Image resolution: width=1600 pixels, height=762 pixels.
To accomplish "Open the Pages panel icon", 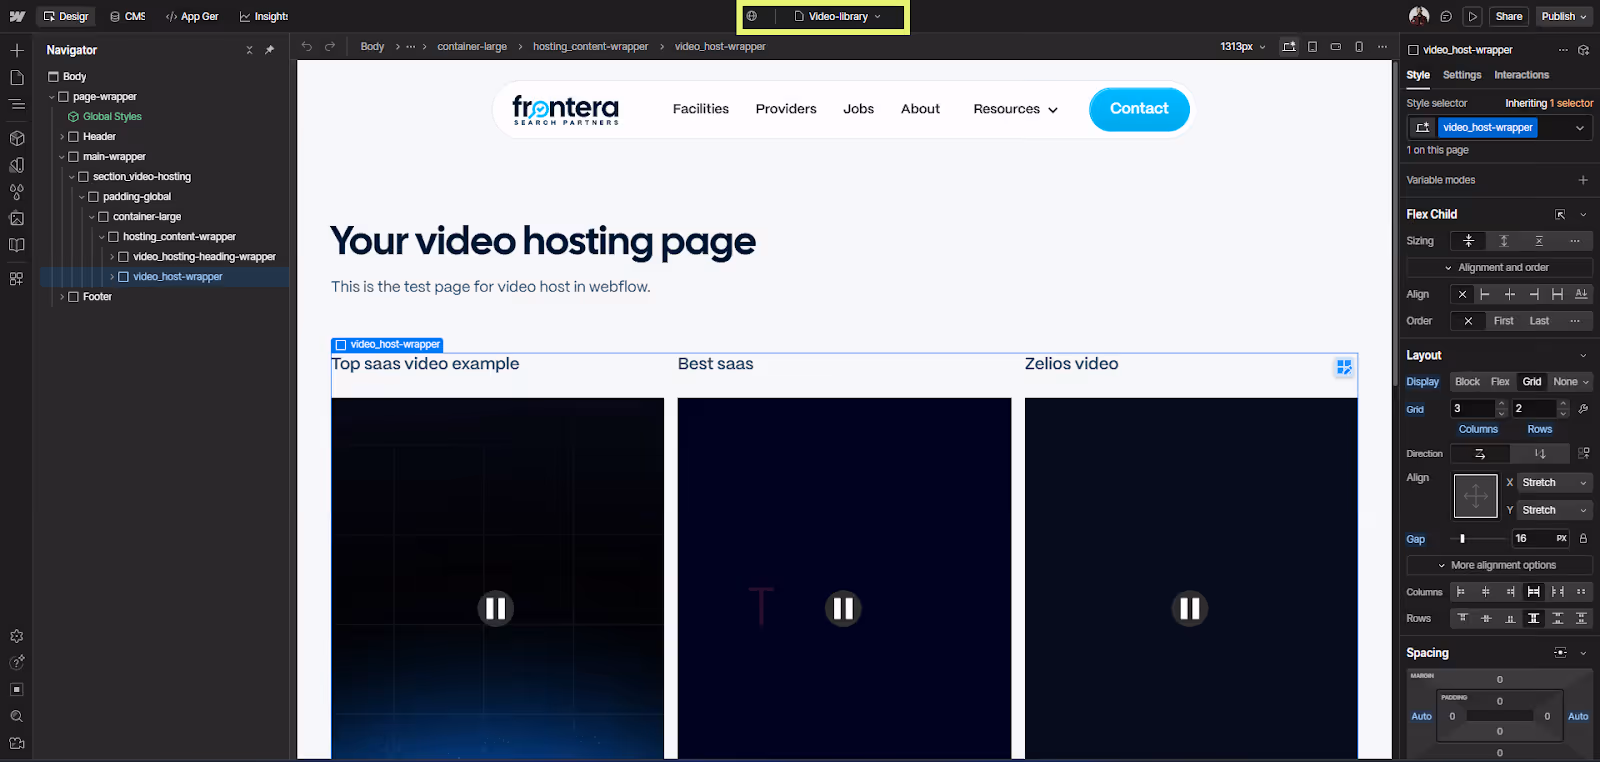I will pos(16,77).
